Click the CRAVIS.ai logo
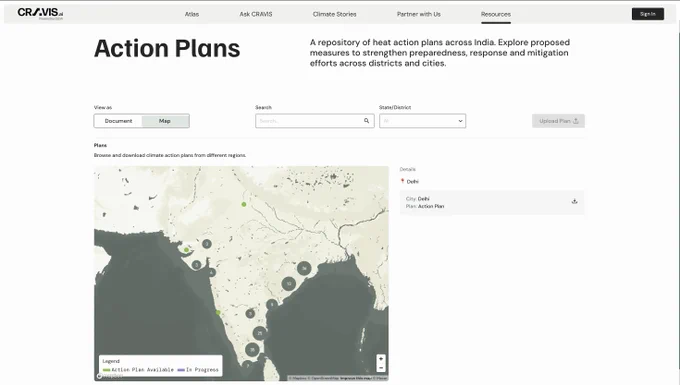Image resolution: width=680 pixels, height=385 pixels. [40, 13]
